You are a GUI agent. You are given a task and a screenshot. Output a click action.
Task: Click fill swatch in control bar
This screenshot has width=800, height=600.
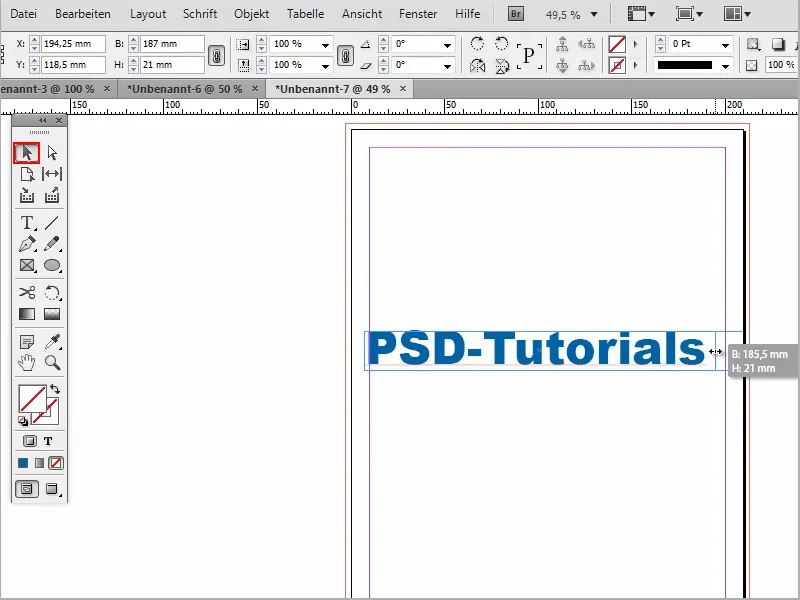[x=617, y=44]
